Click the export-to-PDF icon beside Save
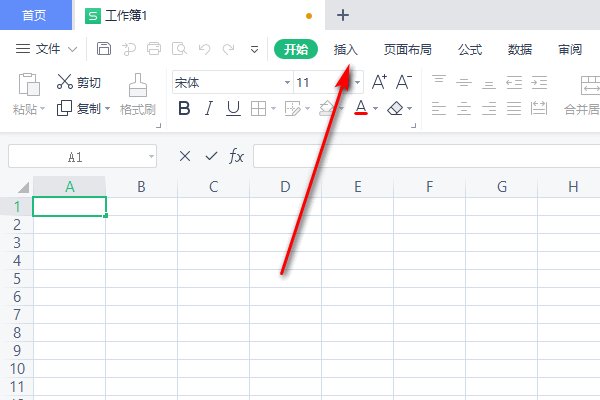 (x=129, y=49)
